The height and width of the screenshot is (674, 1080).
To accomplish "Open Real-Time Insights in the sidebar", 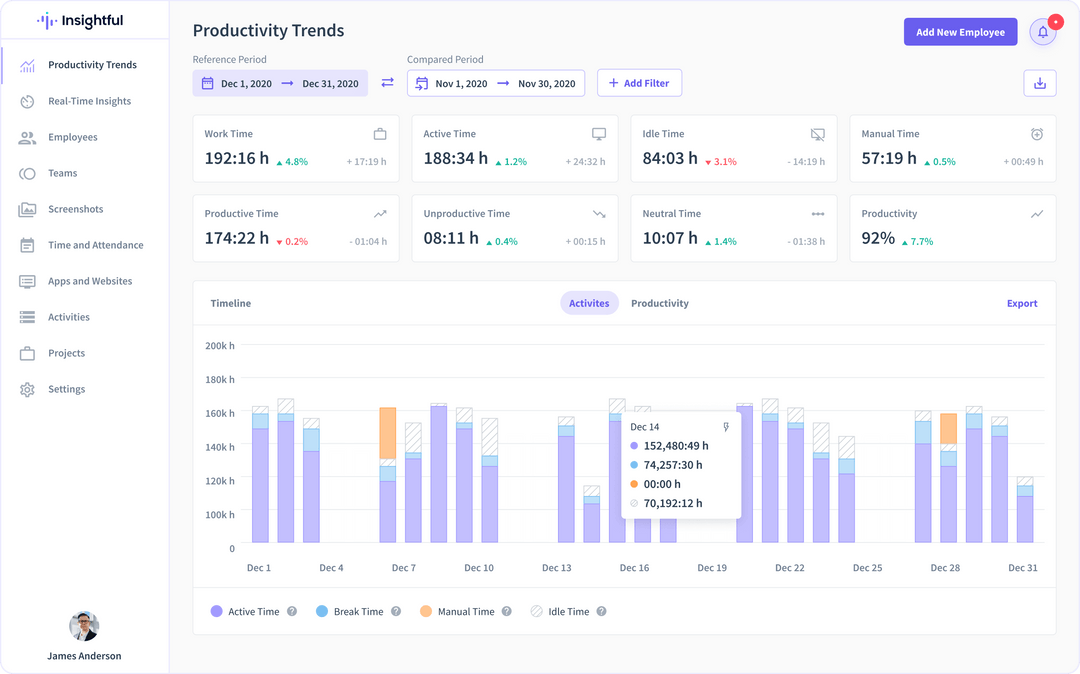I will click(89, 101).
